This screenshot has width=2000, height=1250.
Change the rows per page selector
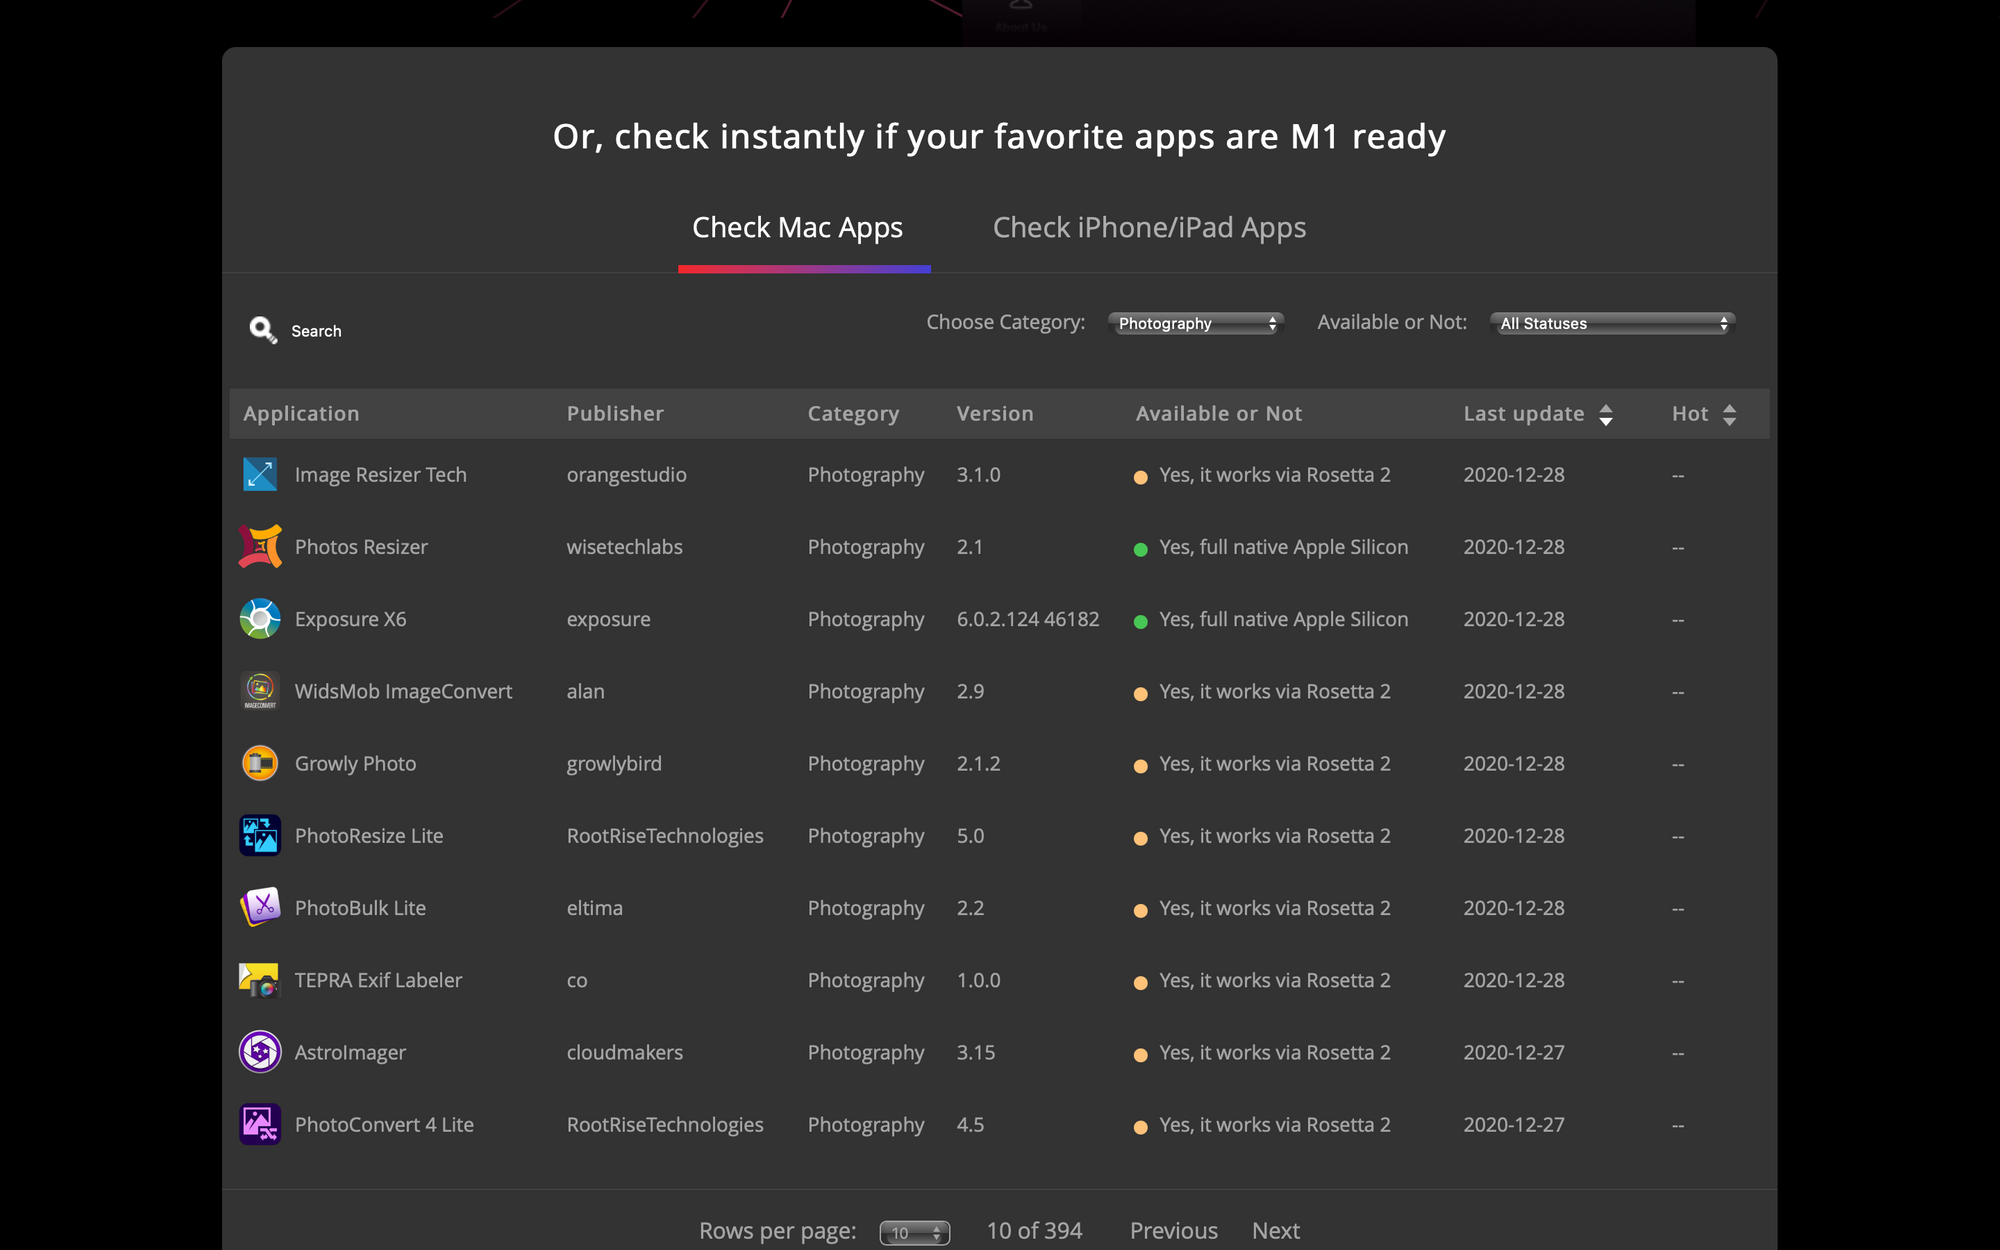pyautogui.click(x=914, y=1233)
